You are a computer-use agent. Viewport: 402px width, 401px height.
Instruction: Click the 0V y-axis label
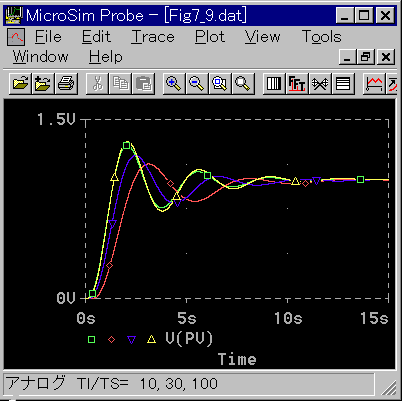[66, 298]
